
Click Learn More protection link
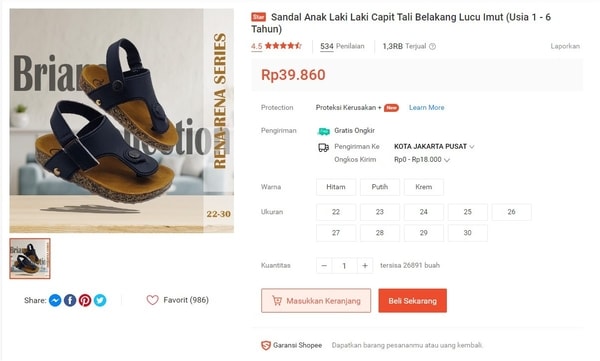[427, 108]
